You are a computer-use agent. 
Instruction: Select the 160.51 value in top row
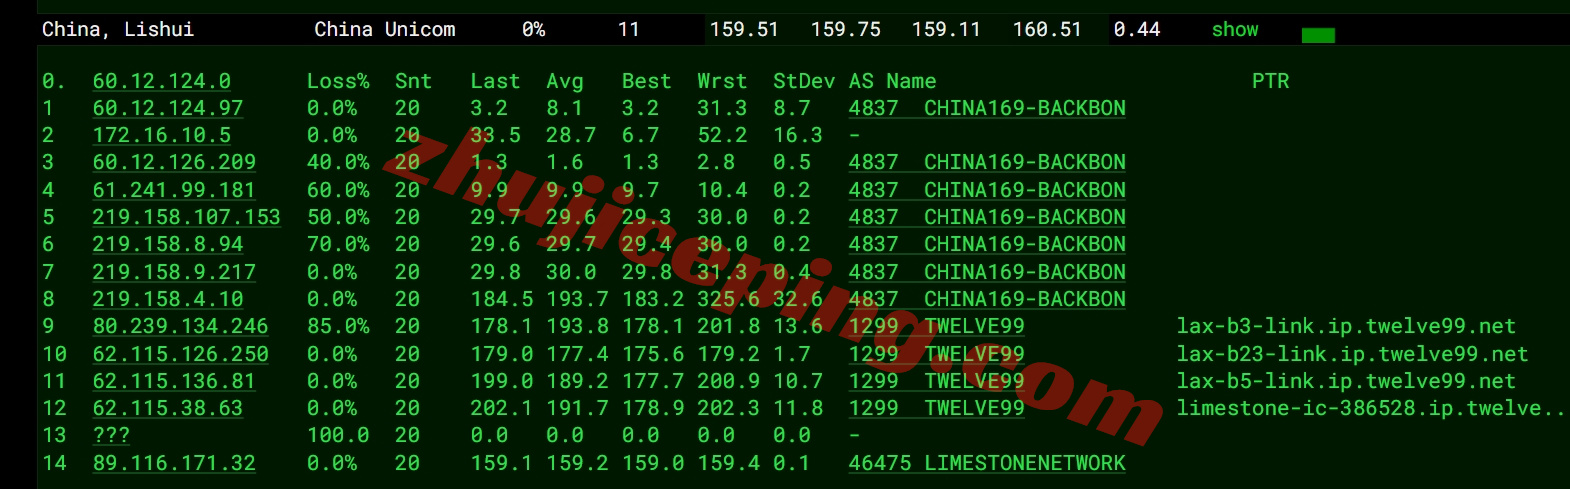click(x=1047, y=30)
